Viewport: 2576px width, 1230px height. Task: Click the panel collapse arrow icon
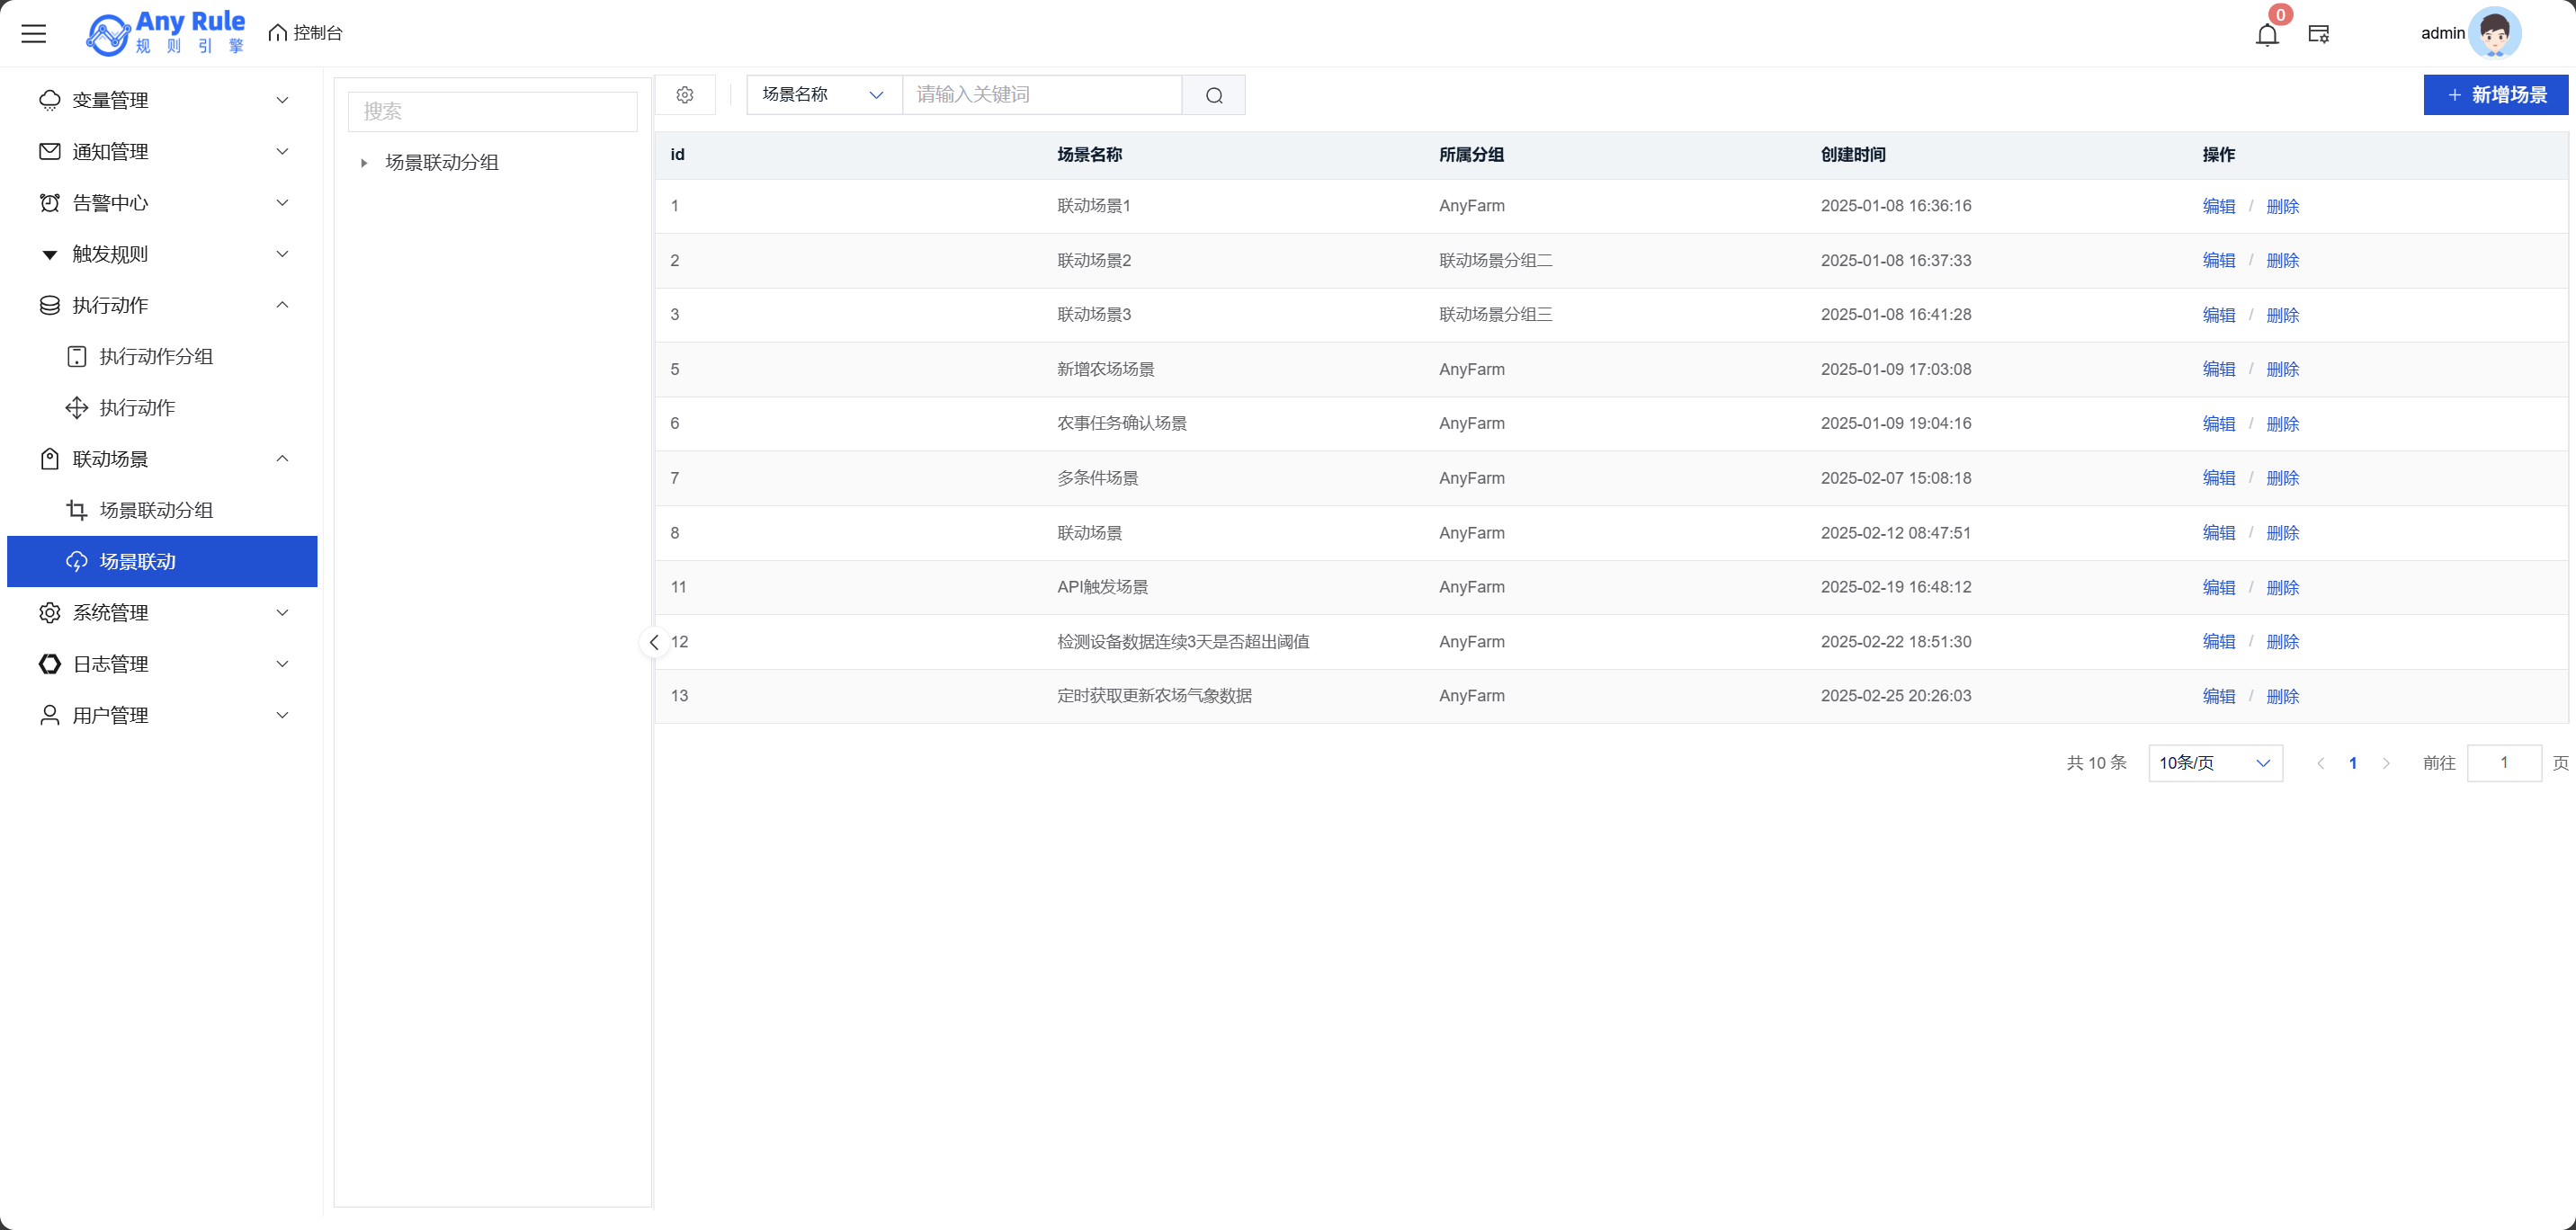[x=654, y=642]
